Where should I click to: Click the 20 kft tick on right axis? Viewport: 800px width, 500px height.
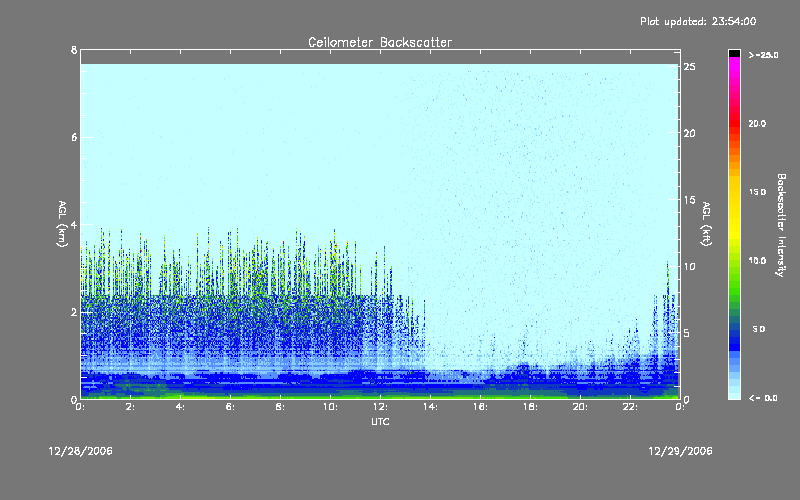click(689, 133)
